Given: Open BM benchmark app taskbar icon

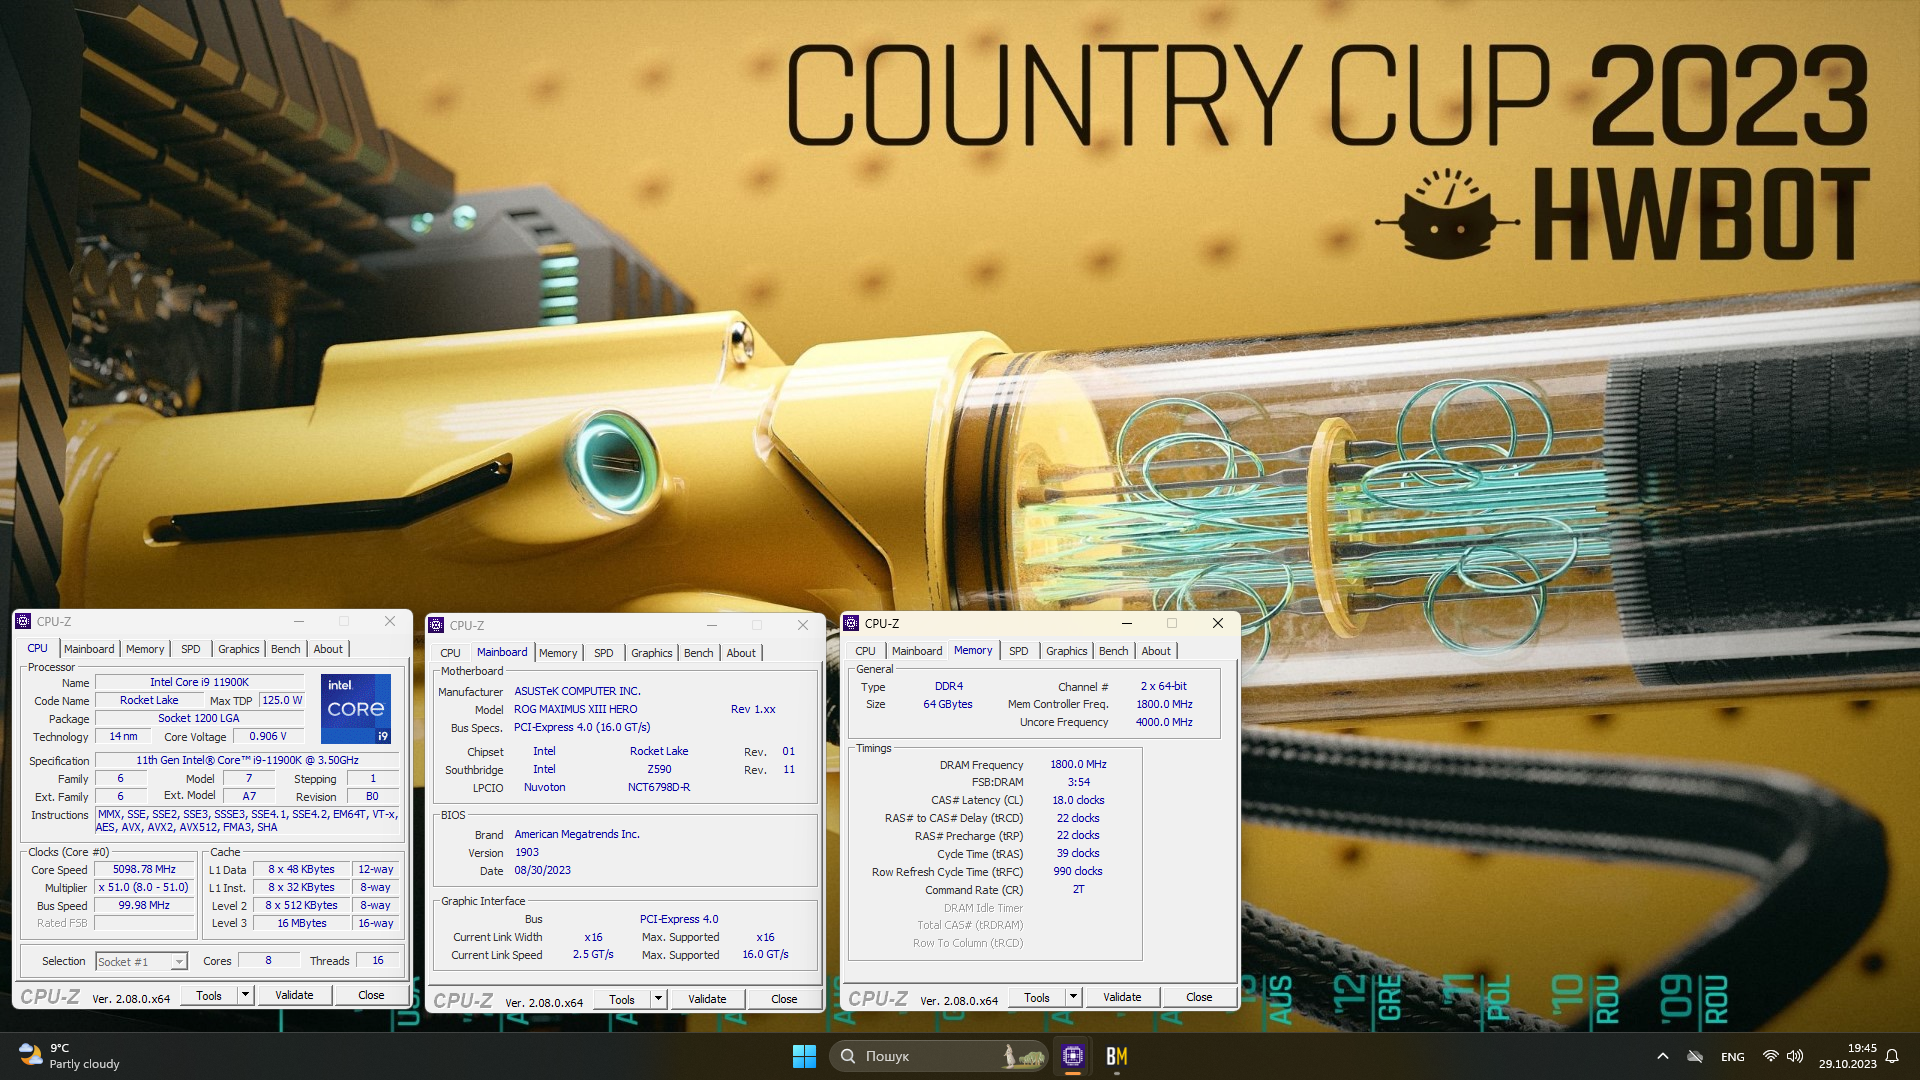Looking at the screenshot, I should click(1117, 1056).
